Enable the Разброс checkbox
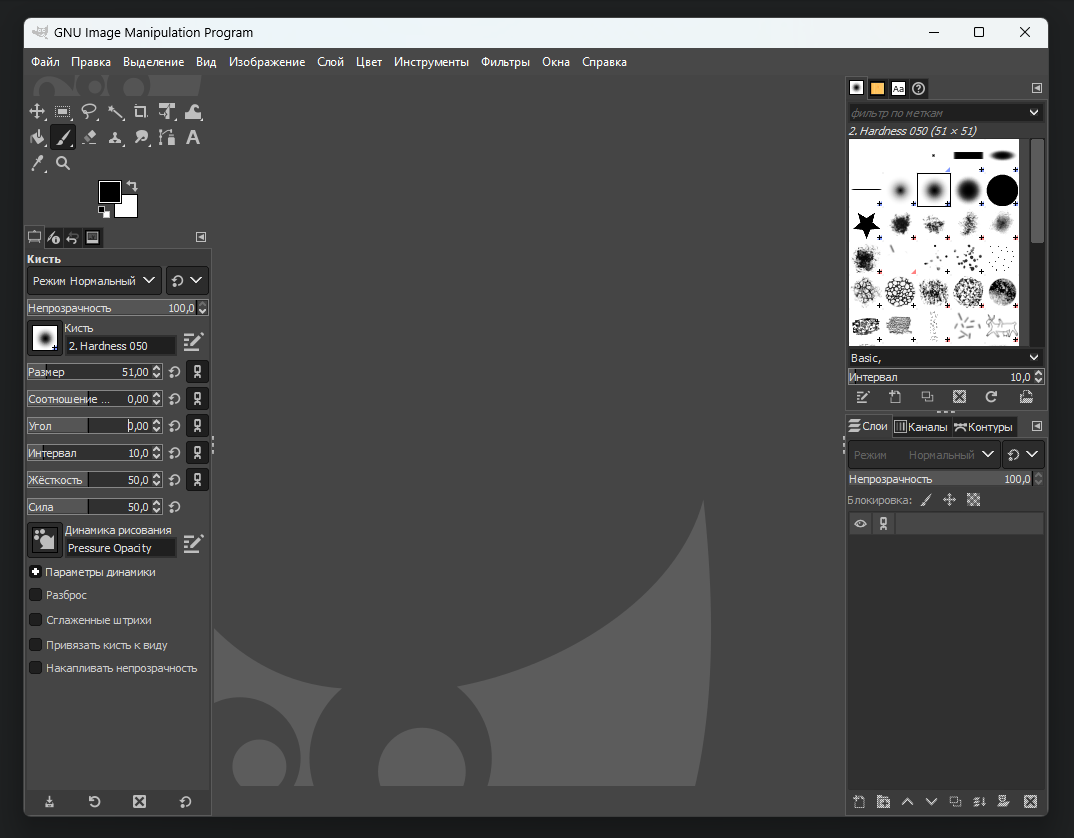The width and height of the screenshot is (1074, 838). point(36,595)
